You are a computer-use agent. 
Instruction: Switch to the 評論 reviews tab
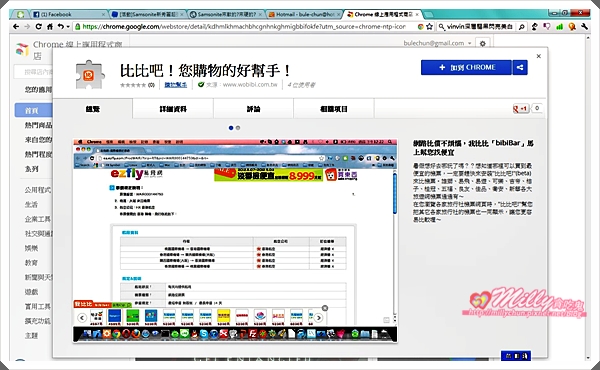click(253, 109)
